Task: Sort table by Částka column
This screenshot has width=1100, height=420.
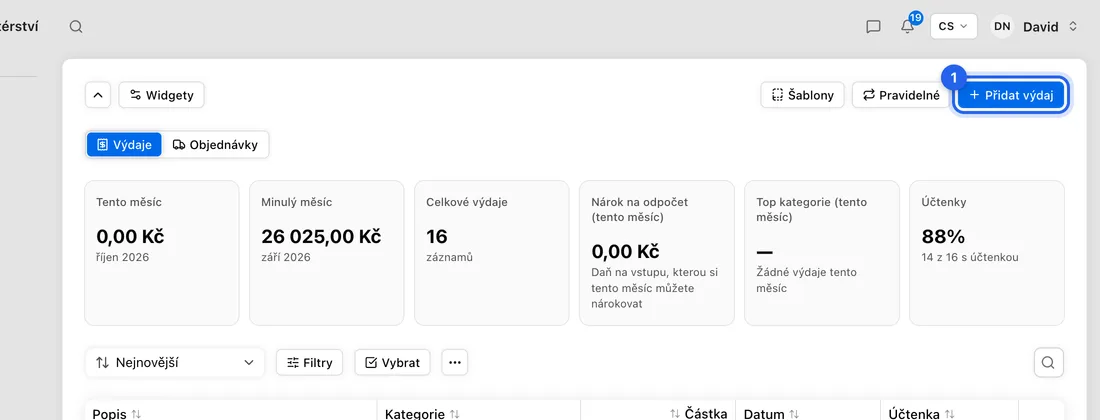Action: [x=698, y=414]
